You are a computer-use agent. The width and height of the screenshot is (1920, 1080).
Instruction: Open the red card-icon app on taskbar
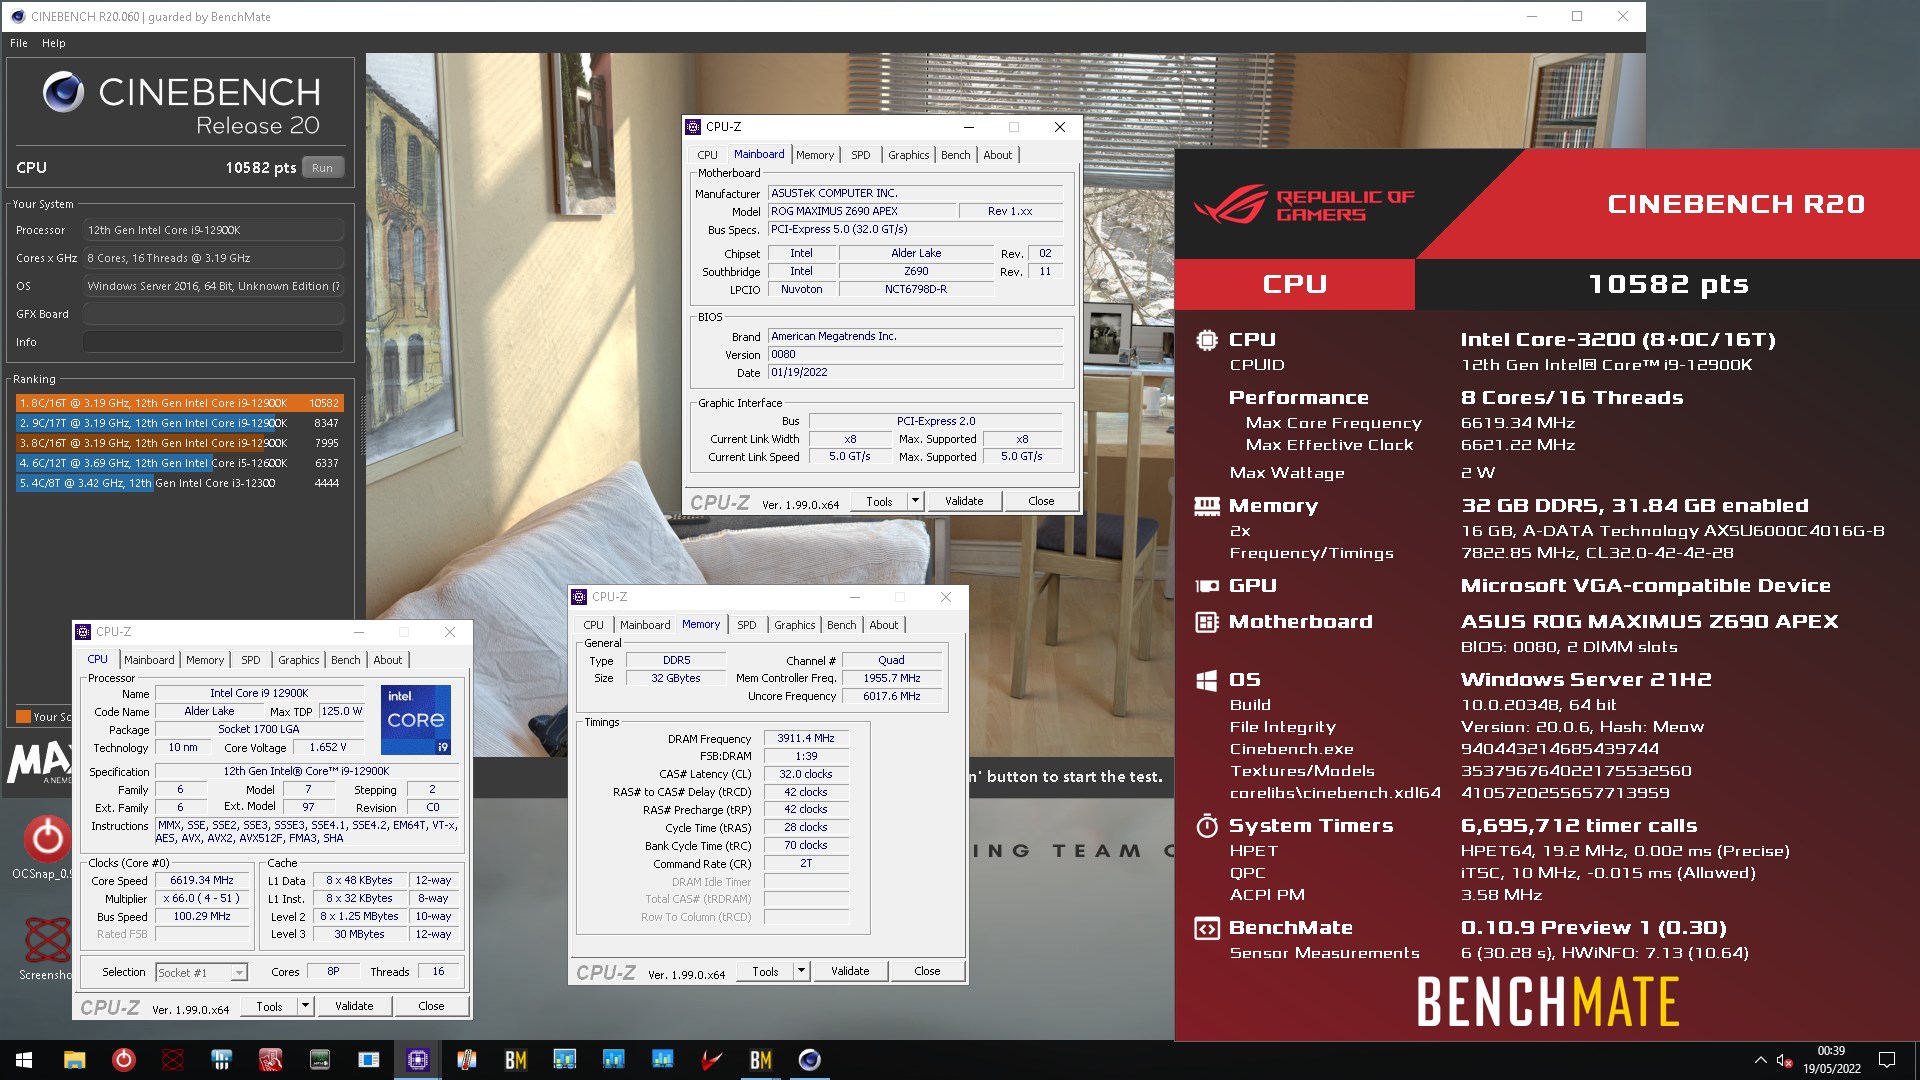tap(271, 1060)
